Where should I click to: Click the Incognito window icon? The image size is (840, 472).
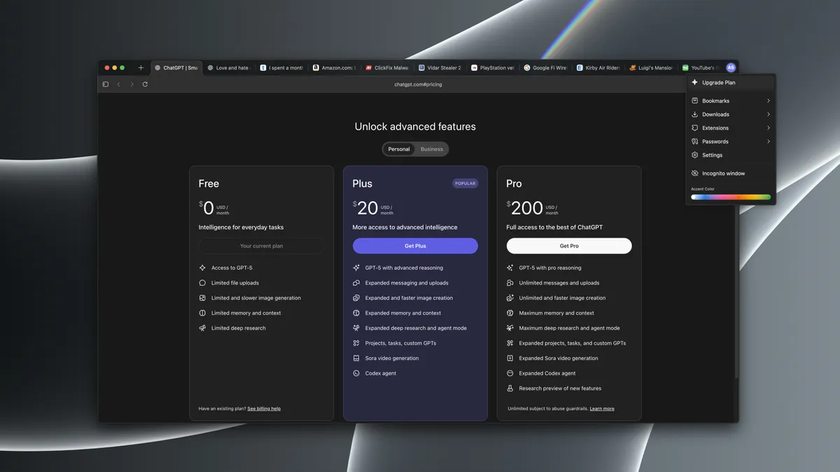point(694,173)
